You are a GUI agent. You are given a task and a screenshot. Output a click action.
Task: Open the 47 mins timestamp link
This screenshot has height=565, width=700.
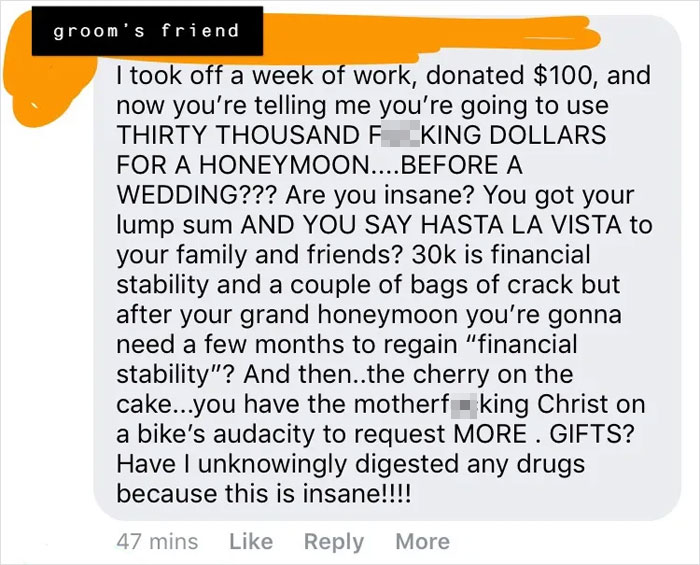tap(157, 541)
